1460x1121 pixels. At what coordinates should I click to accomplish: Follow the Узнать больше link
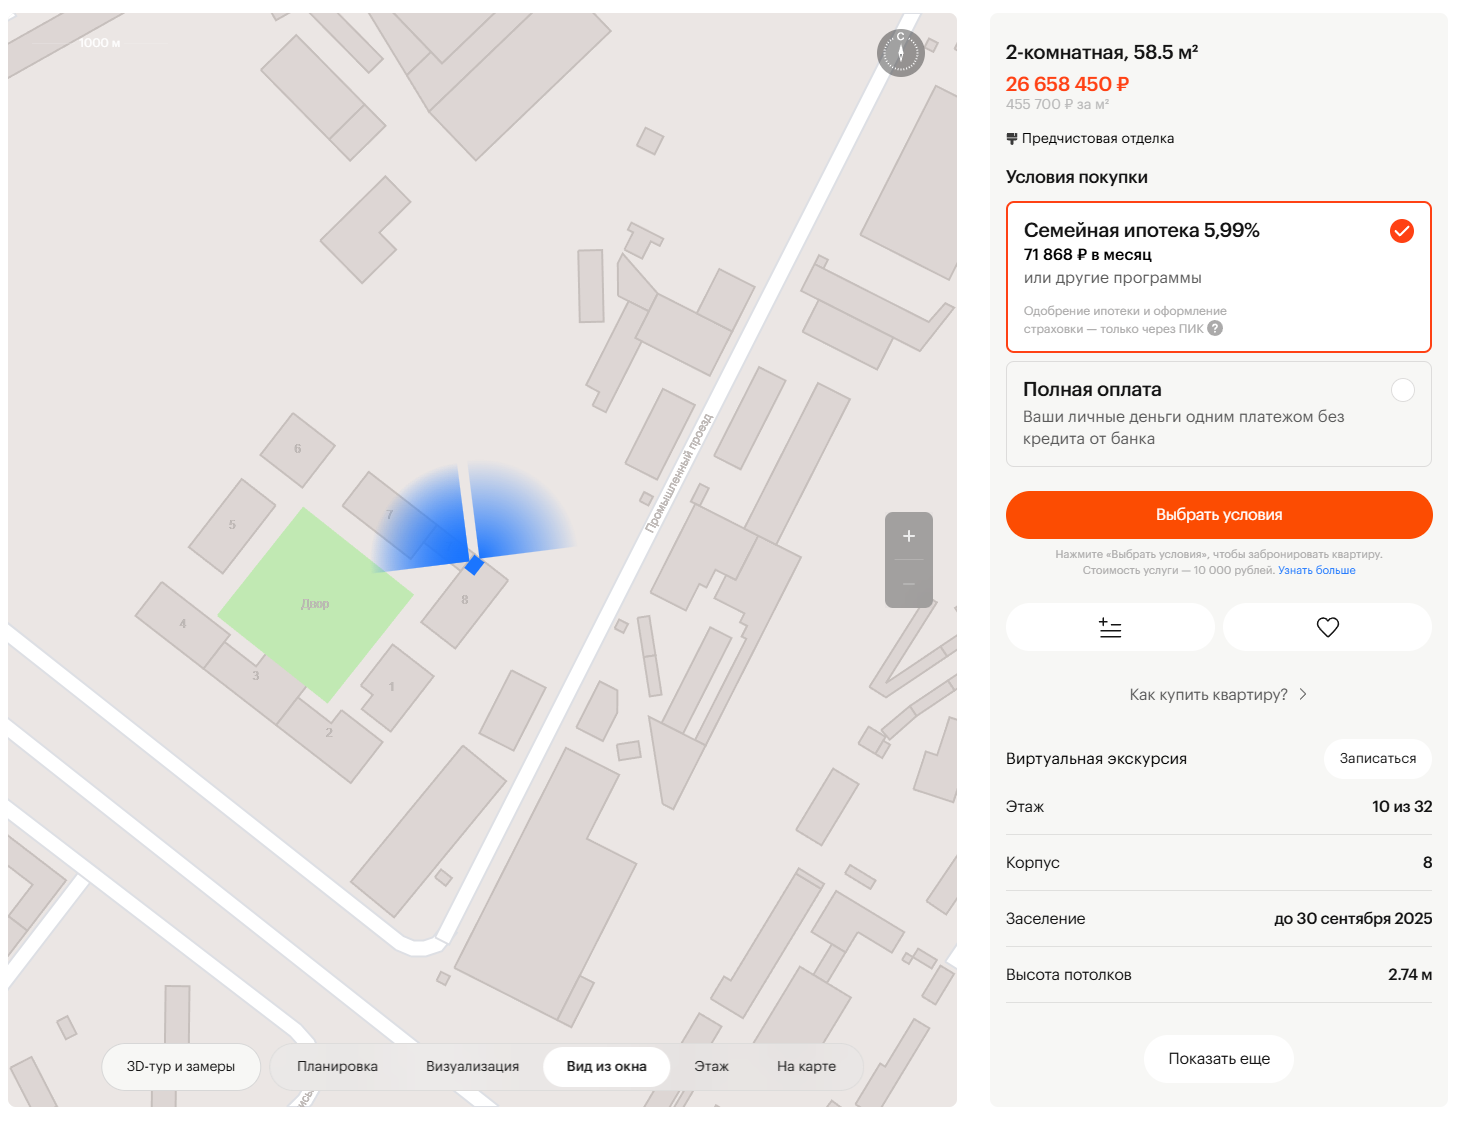coord(1316,571)
